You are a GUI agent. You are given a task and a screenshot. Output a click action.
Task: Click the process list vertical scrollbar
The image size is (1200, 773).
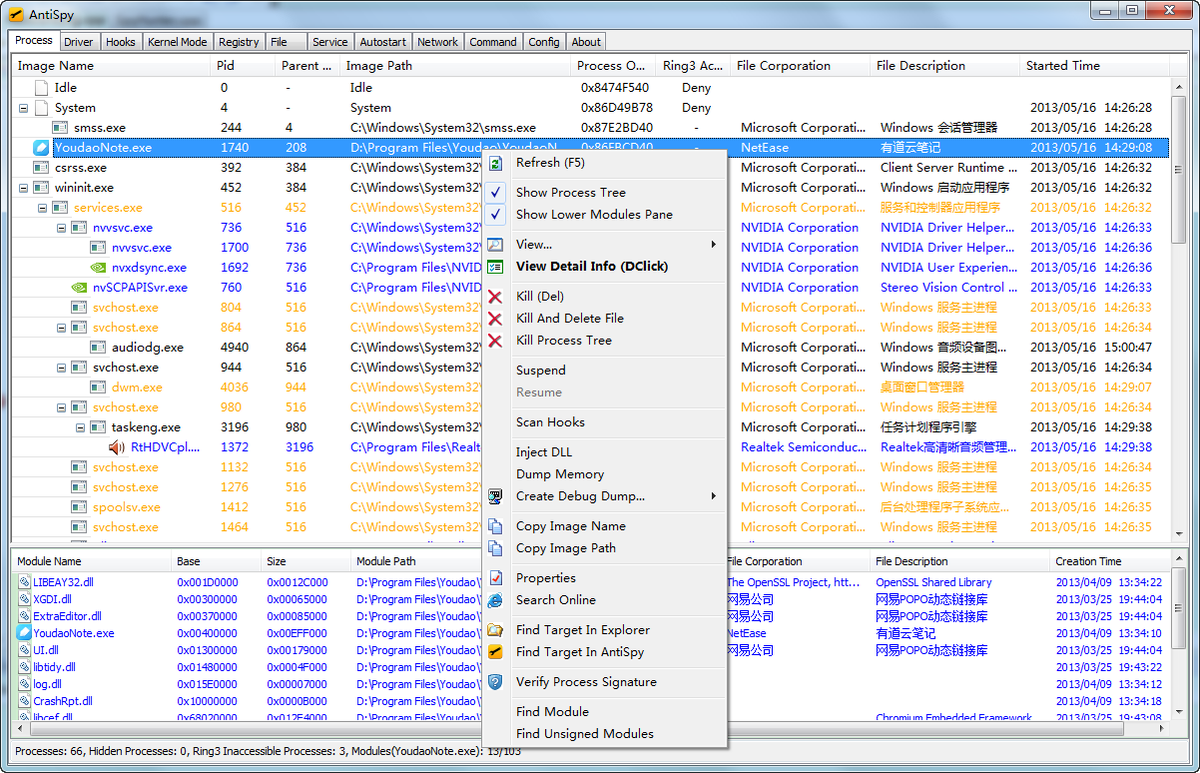click(x=1177, y=300)
